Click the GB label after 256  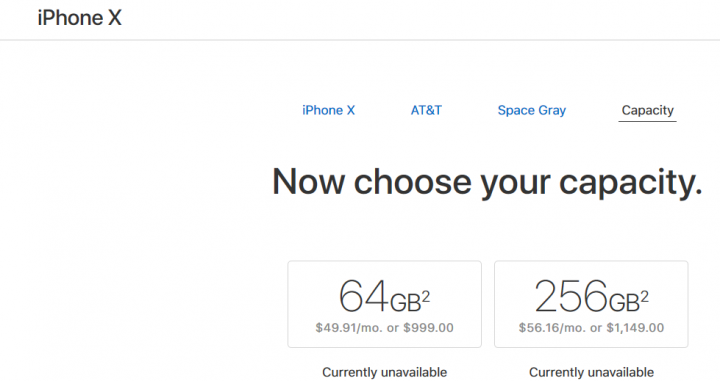click(624, 303)
